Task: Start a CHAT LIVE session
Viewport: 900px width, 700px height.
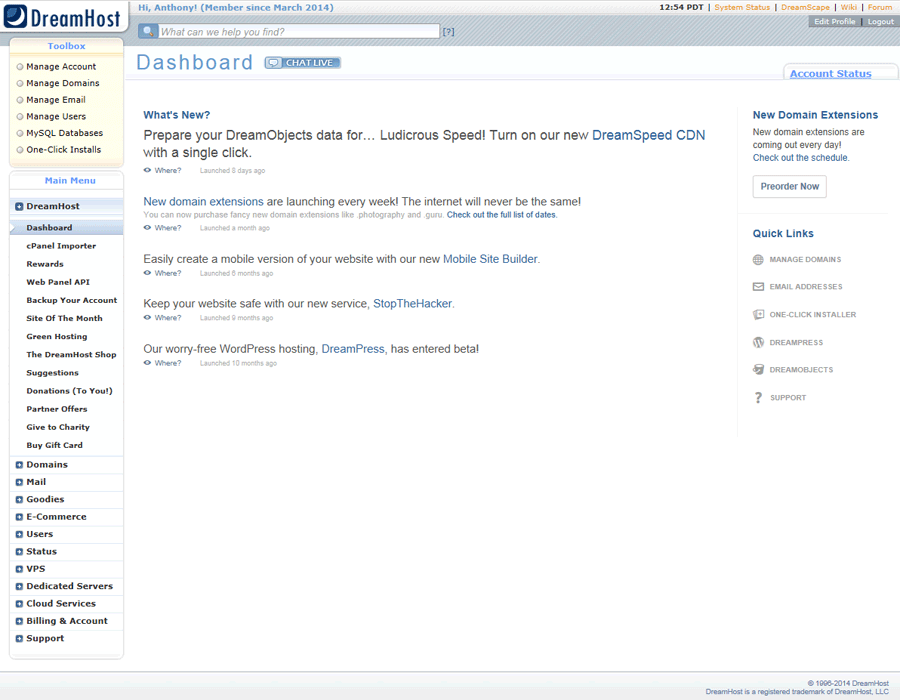Action: 302,63
